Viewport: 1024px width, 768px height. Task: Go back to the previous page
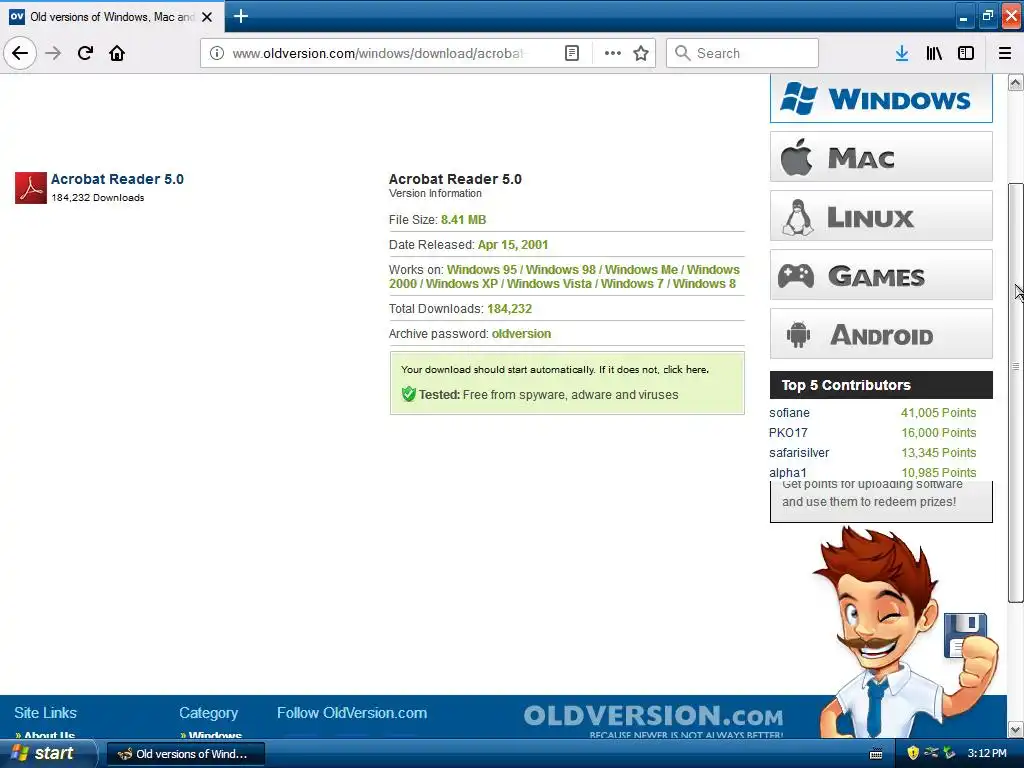(x=20, y=53)
